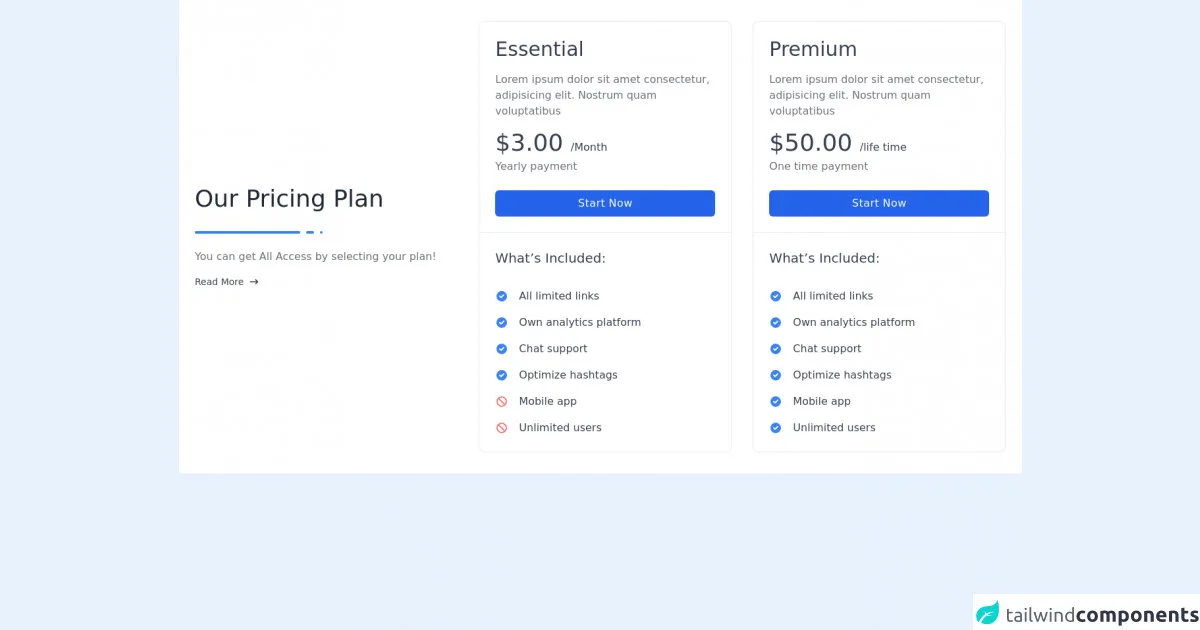Click the tailwindcomponents leaf logo icon

coord(988,613)
